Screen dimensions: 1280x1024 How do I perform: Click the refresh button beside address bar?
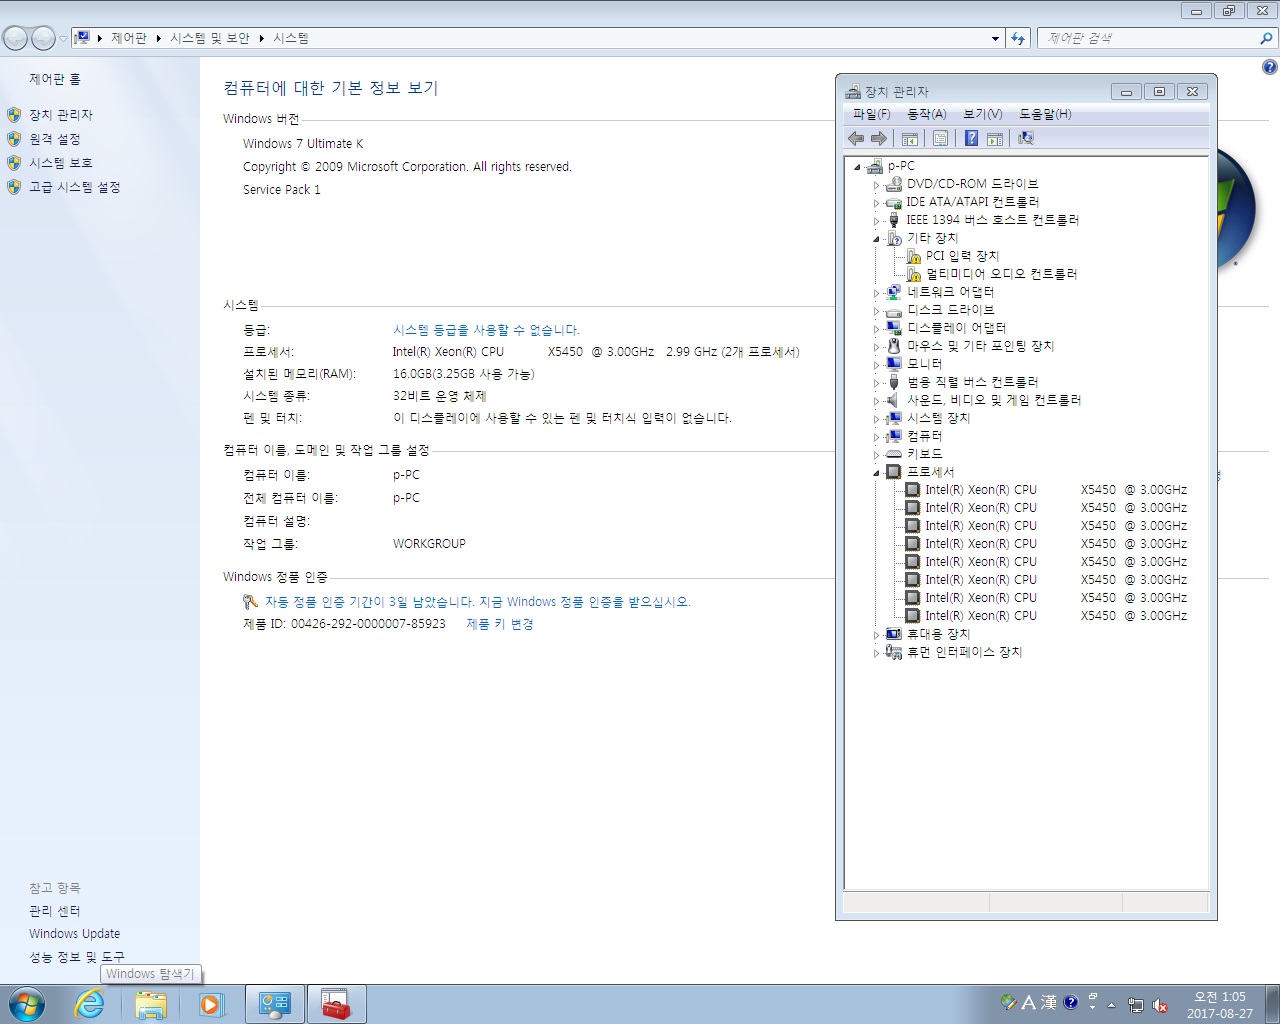point(1018,38)
